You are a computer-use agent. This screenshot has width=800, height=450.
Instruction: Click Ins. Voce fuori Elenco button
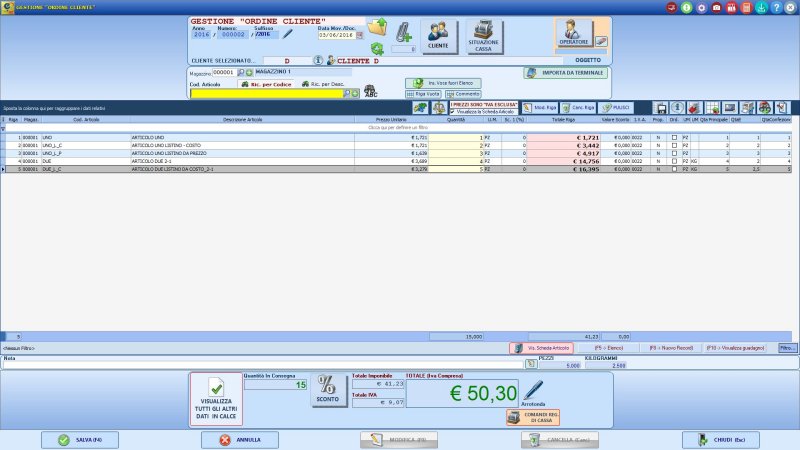point(443,83)
